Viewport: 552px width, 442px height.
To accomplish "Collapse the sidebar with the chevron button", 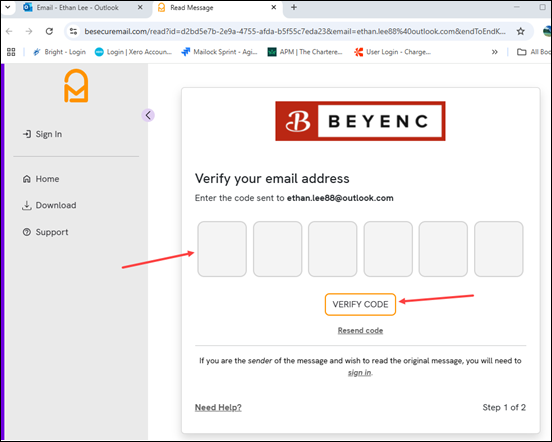I will tap(148, 115).
